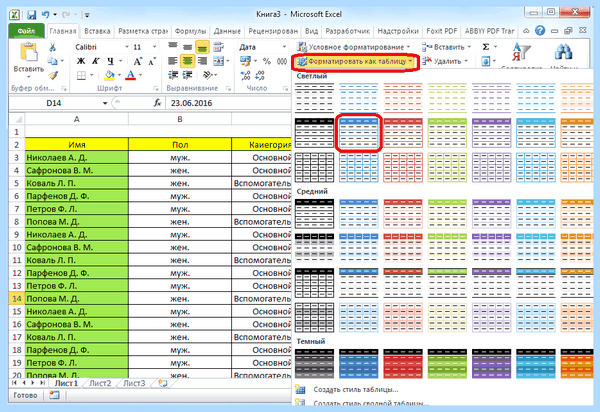Click the large Paste (Вставить) clipboard icon
The height and width of the screenshot is (412, 600).
tap(29, 52)
